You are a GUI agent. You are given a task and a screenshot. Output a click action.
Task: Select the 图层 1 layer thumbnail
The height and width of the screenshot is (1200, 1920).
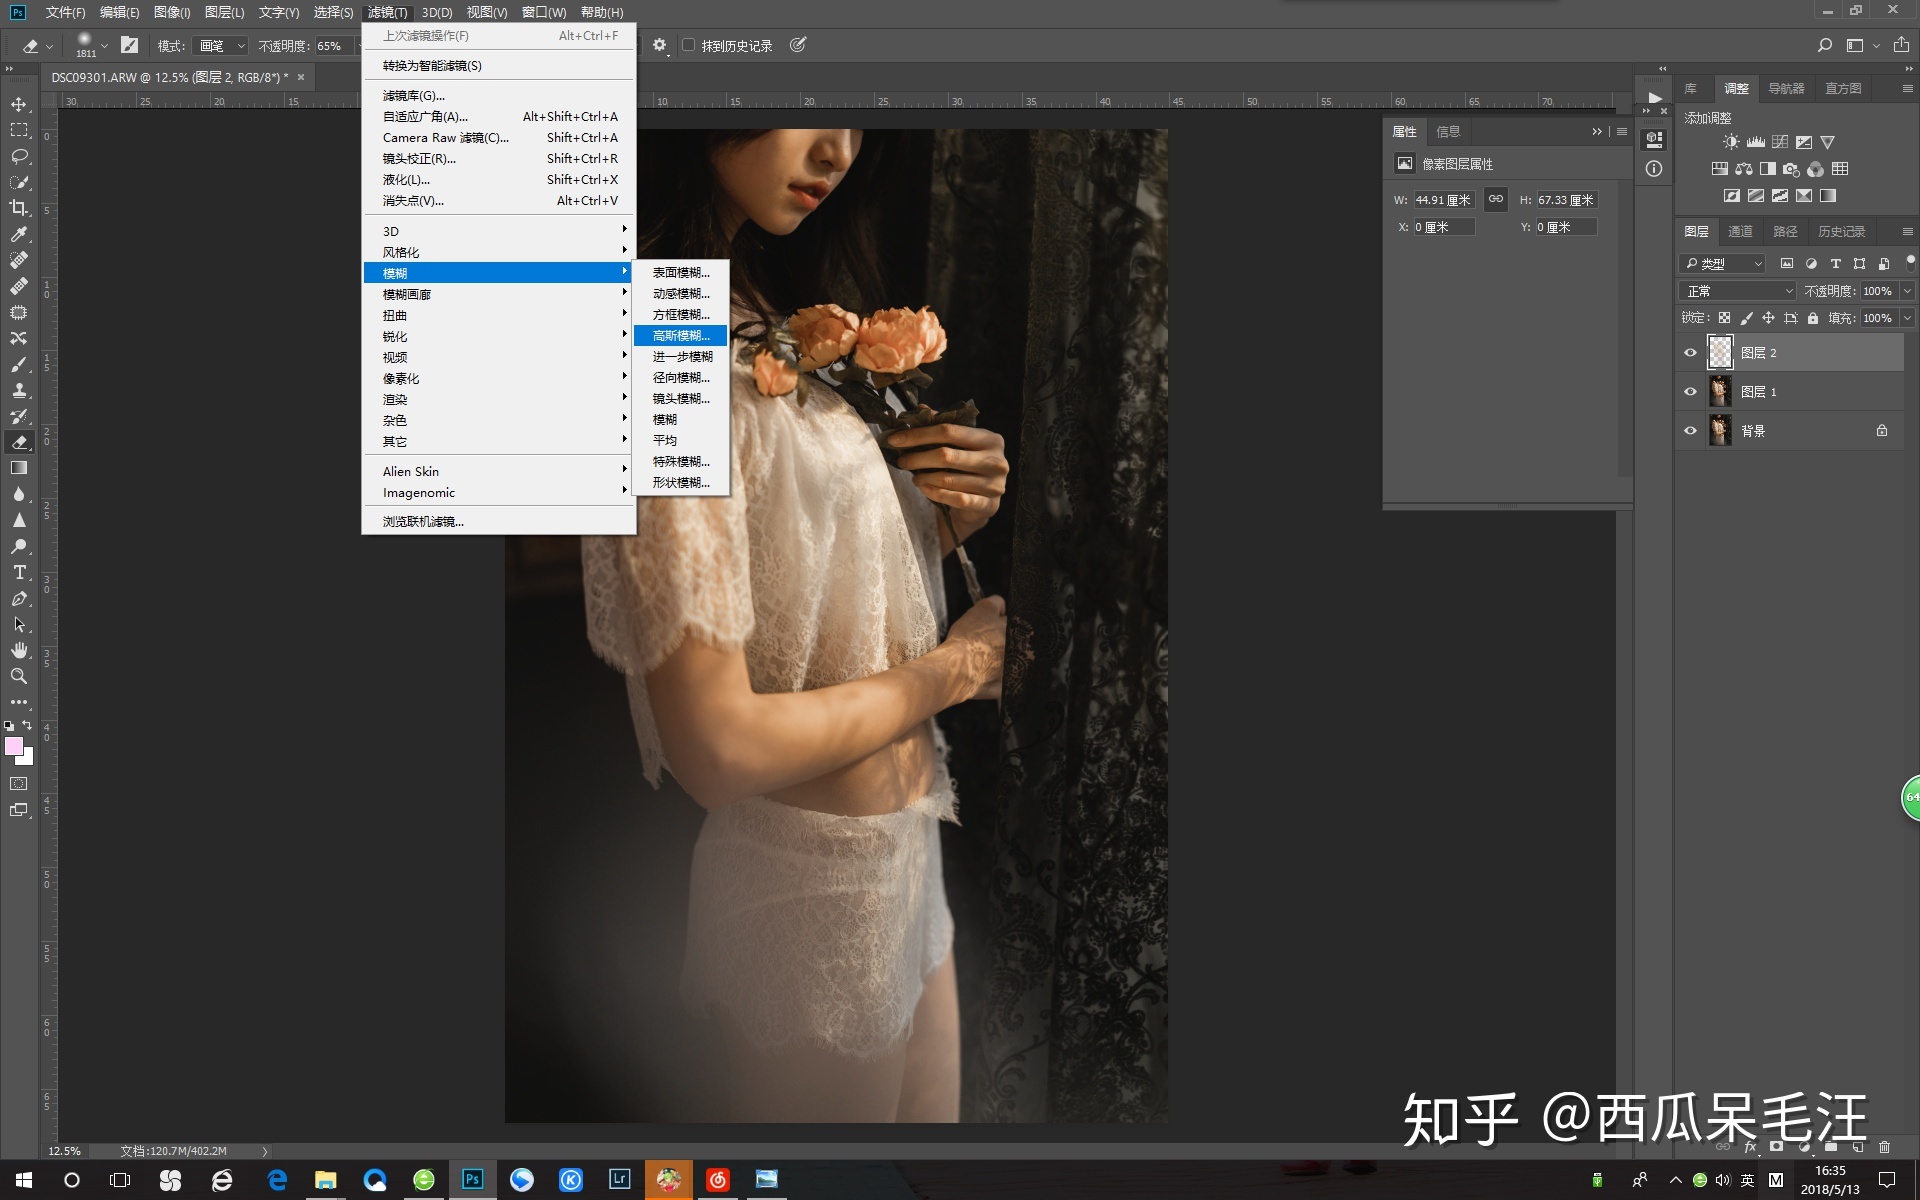[1719, 392]
